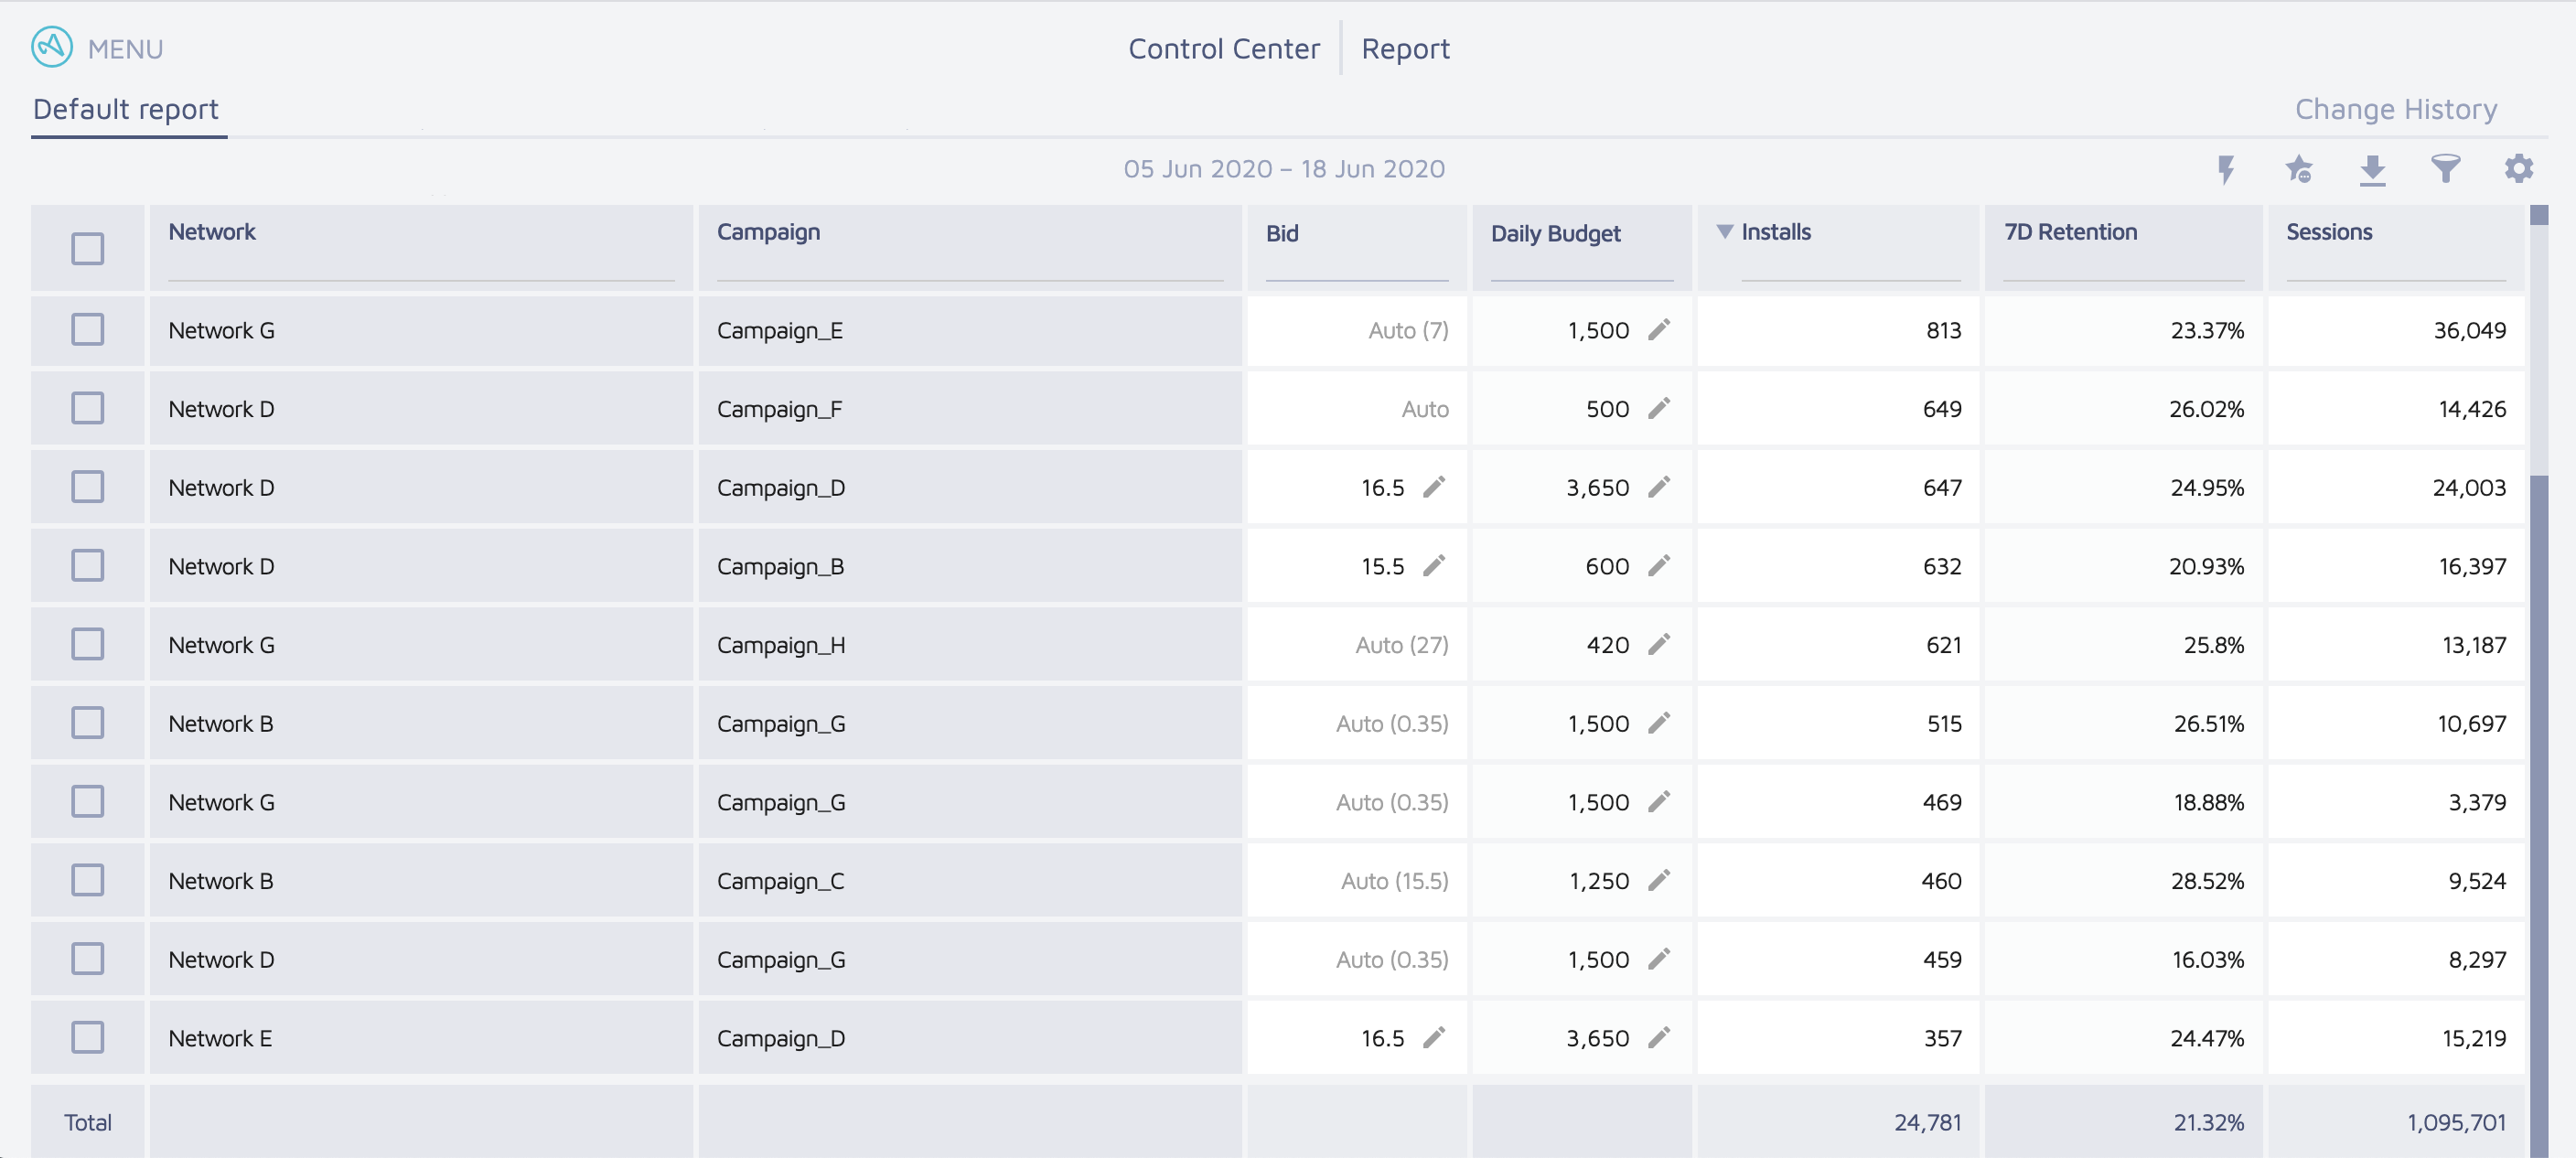
Task: Check the Network G Campaign_E row
Action: (87, 330)
